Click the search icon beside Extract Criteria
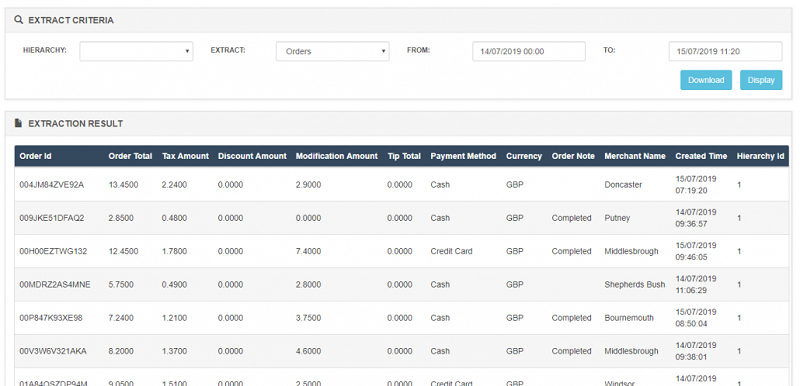 19,20
